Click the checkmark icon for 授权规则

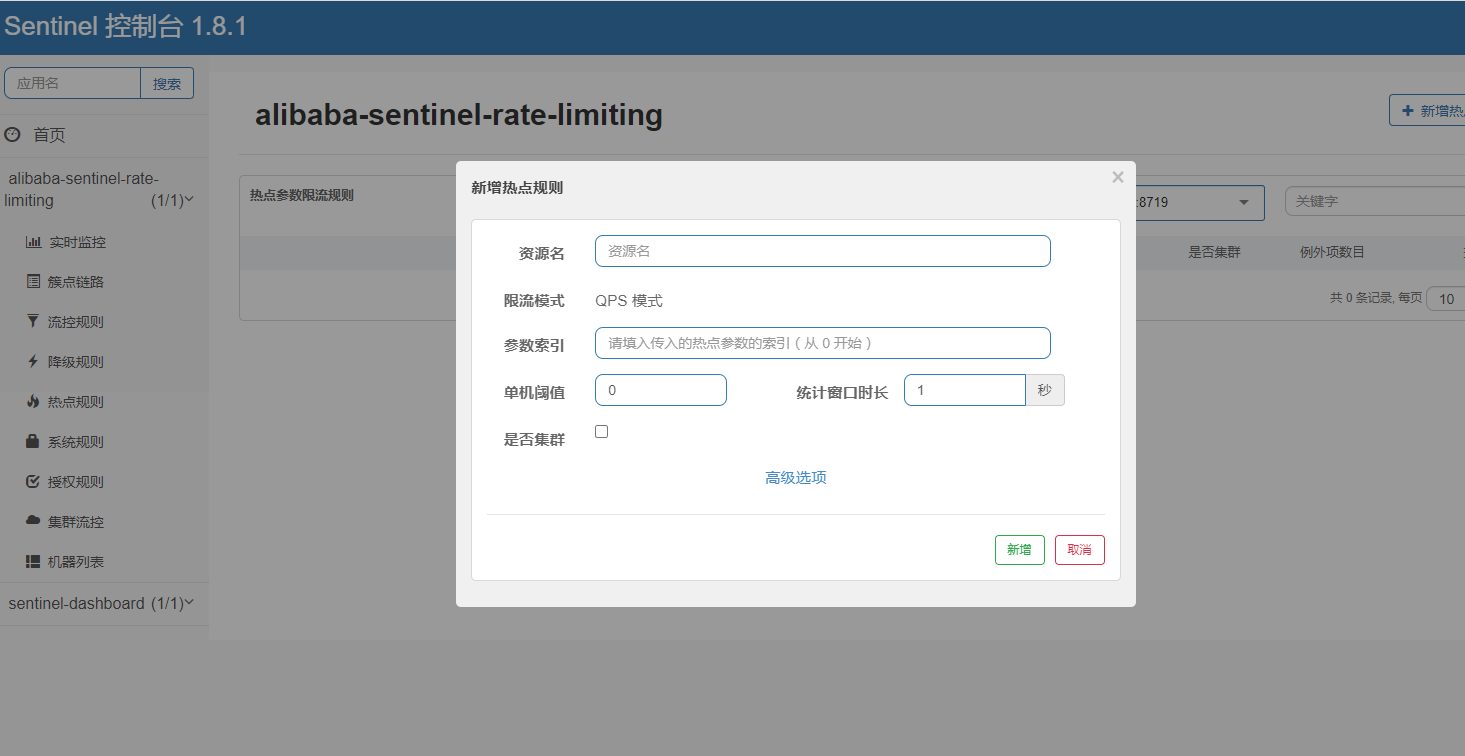coord(33,481)
